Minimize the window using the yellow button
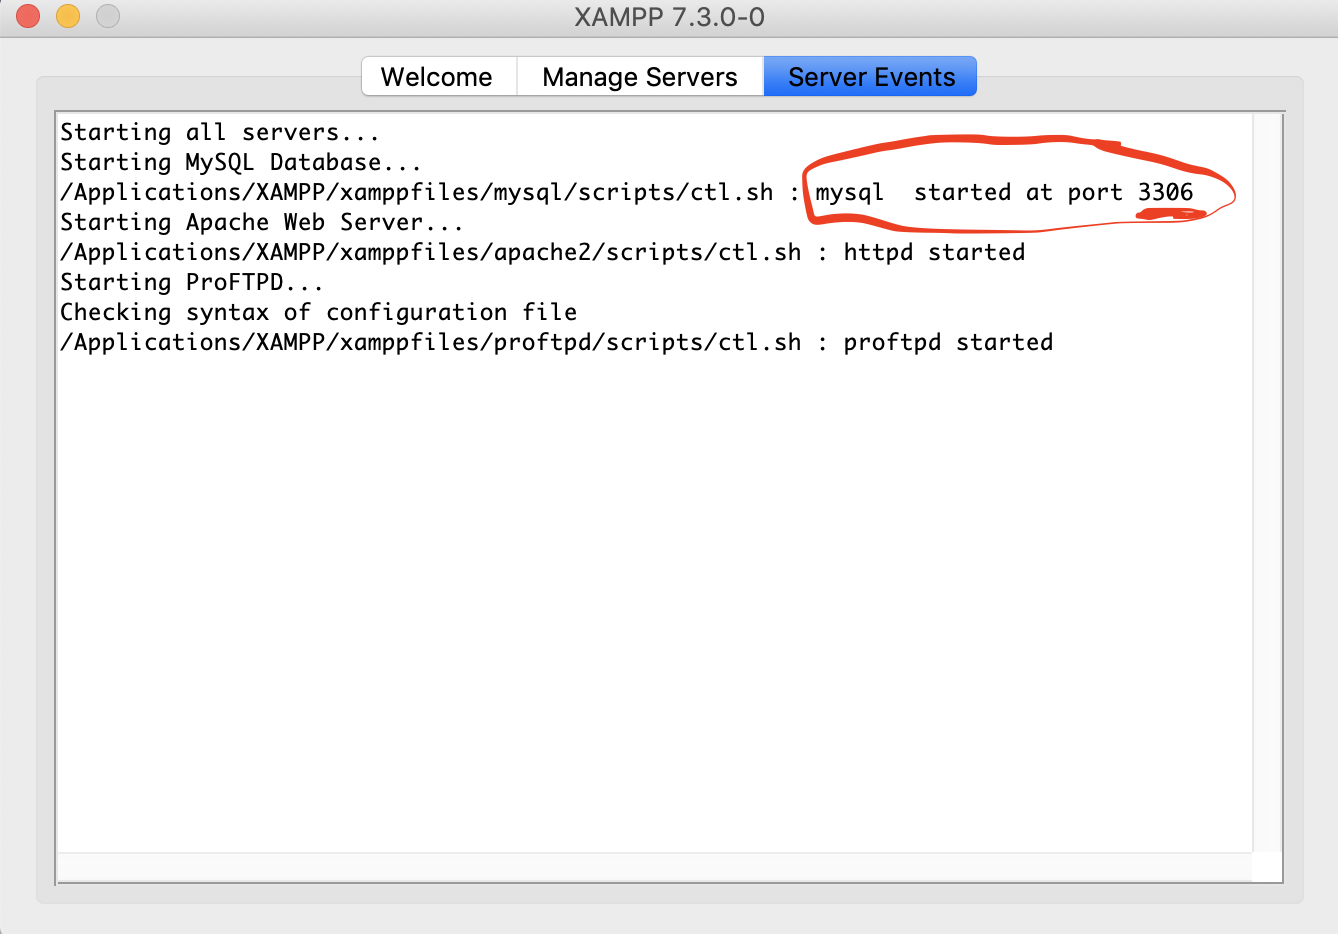This screenshot has height=934, width=1338. pyautogui.click(x=68, y=16)
